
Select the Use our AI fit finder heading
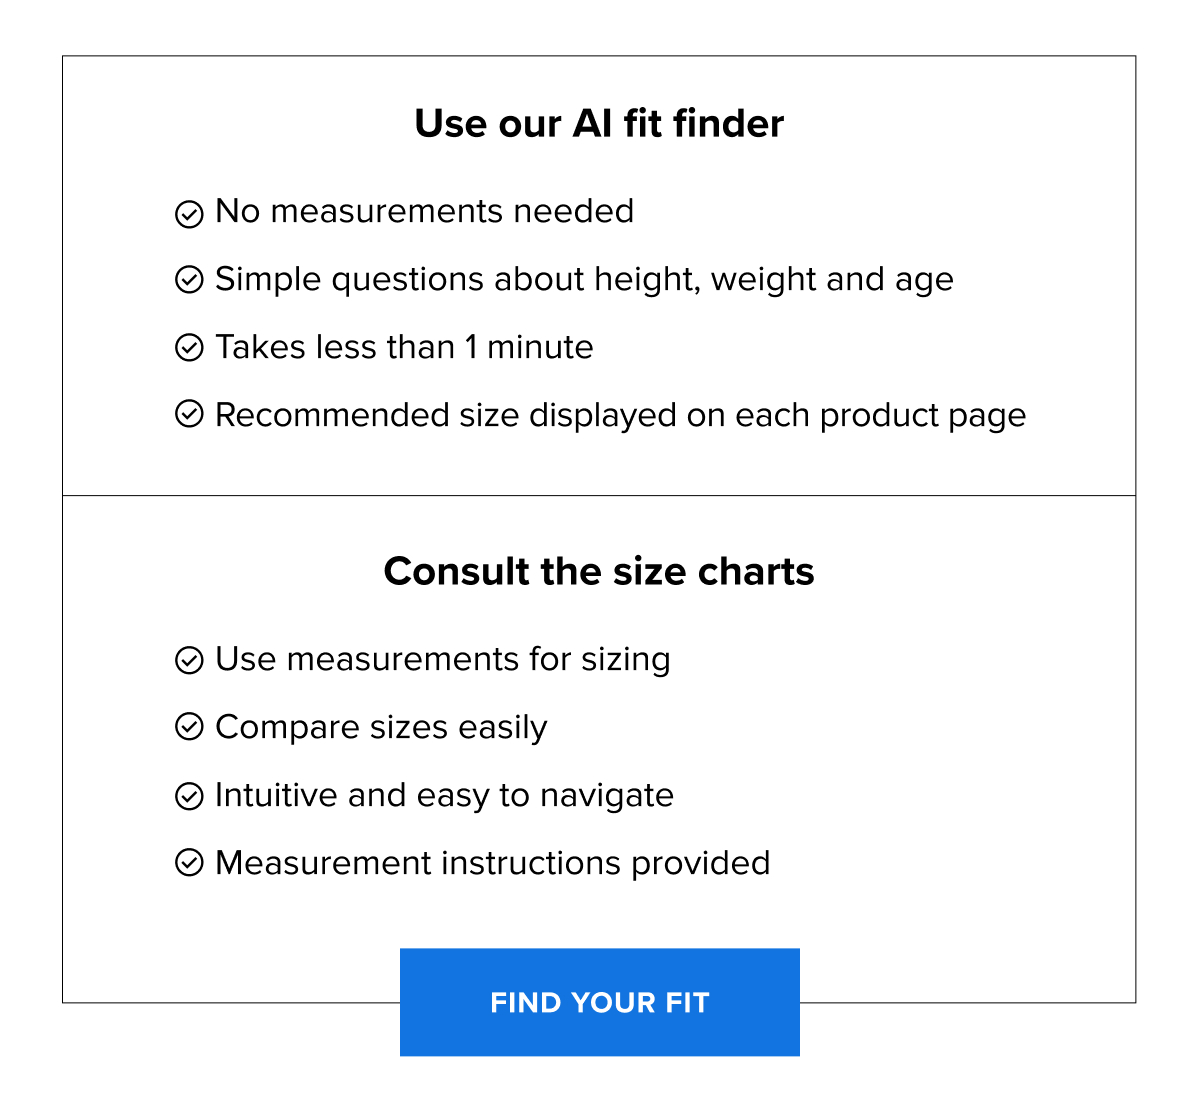[599, 123]
